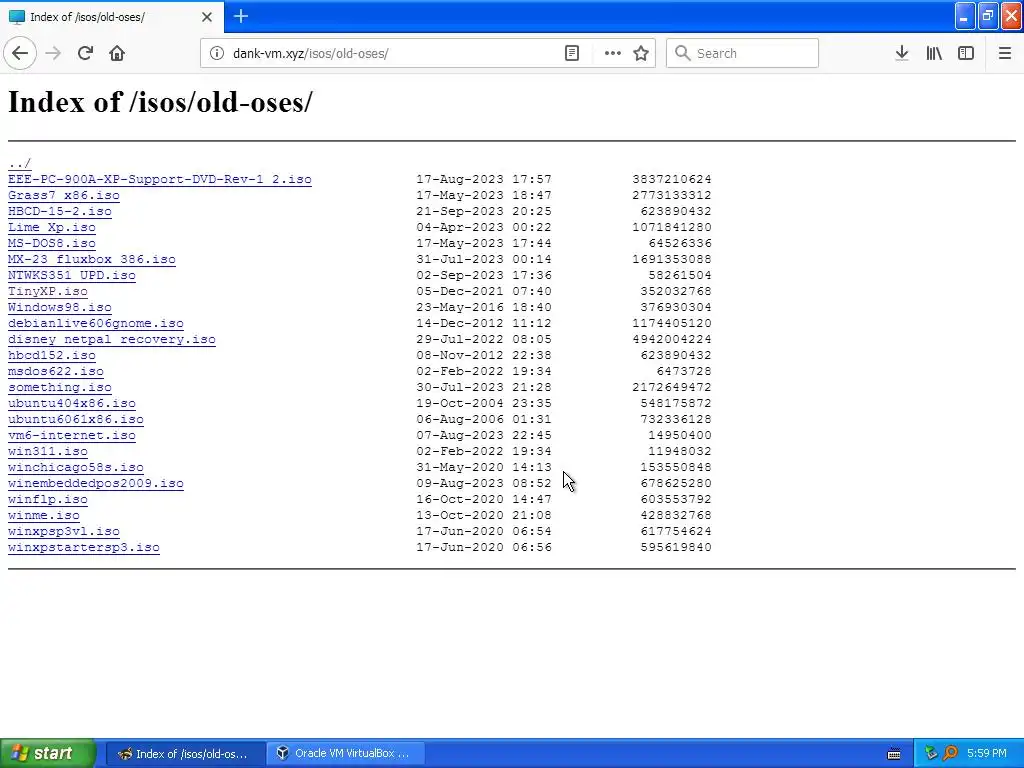Screen dimensions: 1024x768
Task: Bookmark this page with the star
Action: 641,53
